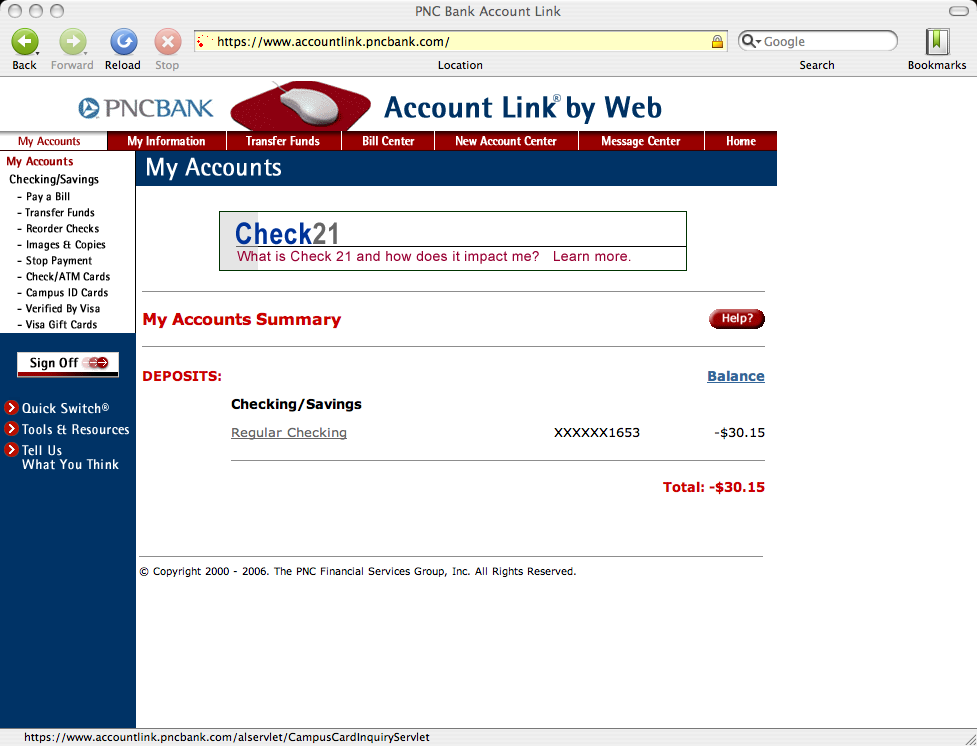Screen dimensions: 977x746
Task: Click the My Accounts Summary heading
Action: (242, 319)
